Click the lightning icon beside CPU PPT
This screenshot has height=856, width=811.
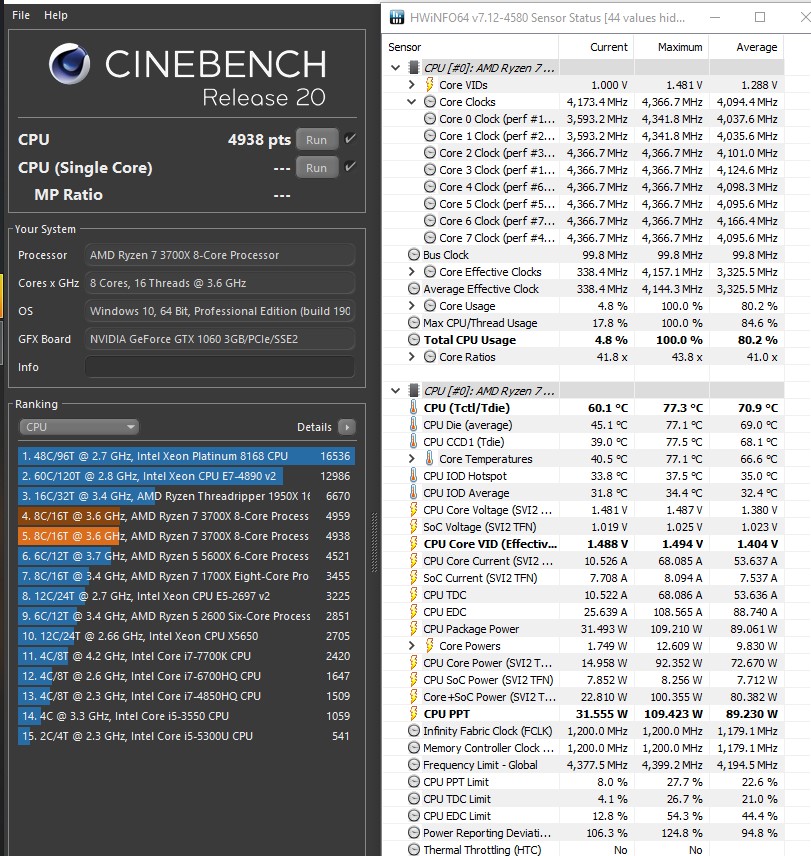[414, 714]
